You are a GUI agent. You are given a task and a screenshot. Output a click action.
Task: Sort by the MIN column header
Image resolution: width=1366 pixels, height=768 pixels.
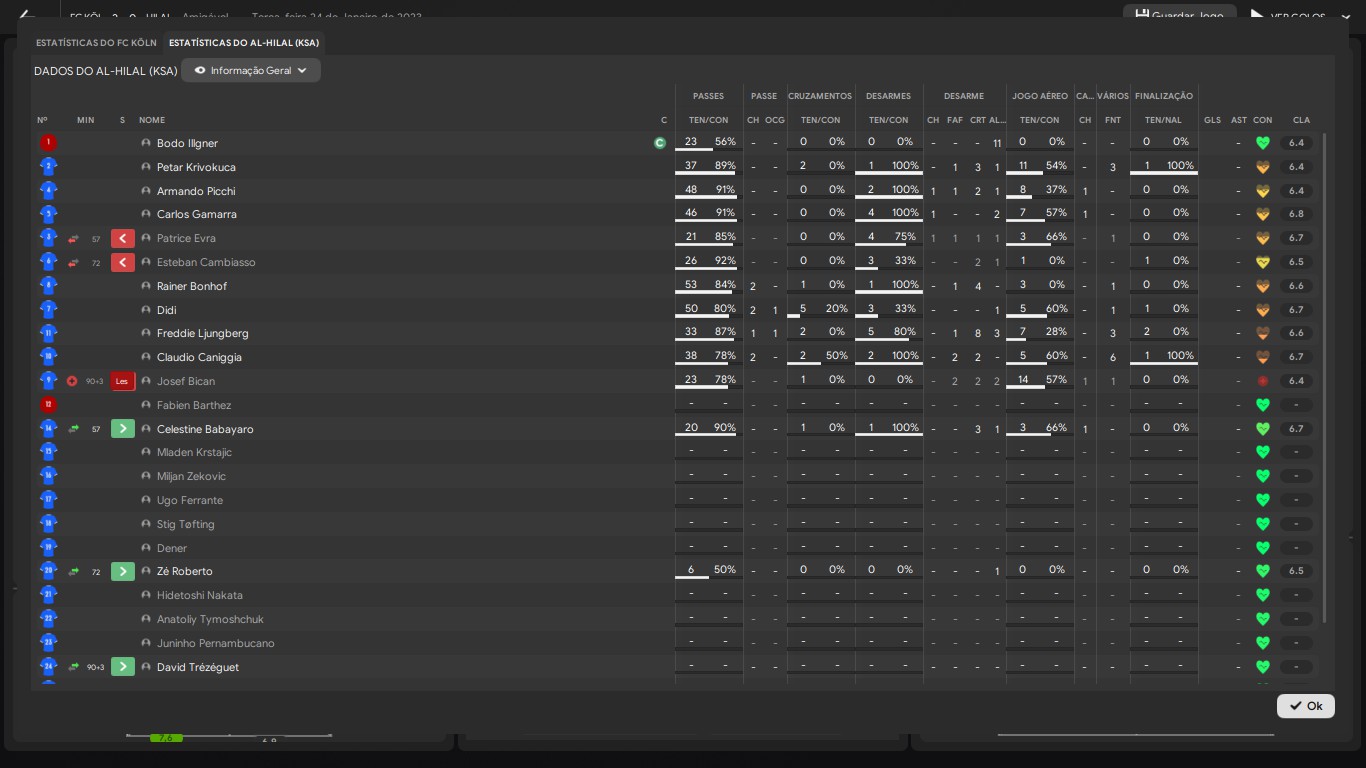point(86,120)
